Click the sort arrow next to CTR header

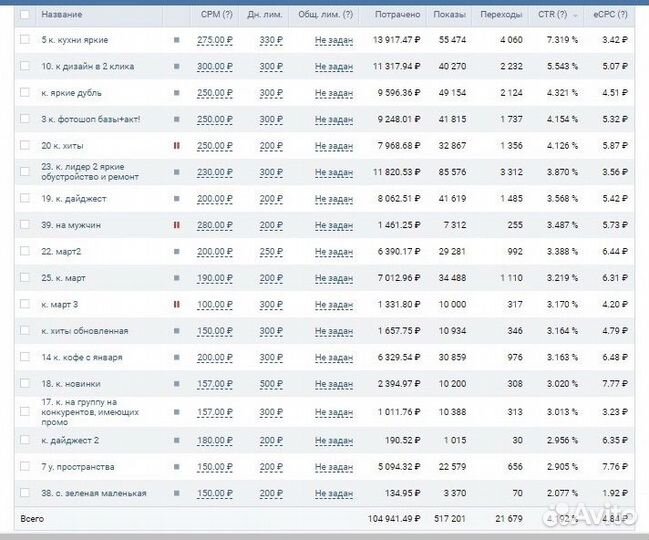point(579,15)
